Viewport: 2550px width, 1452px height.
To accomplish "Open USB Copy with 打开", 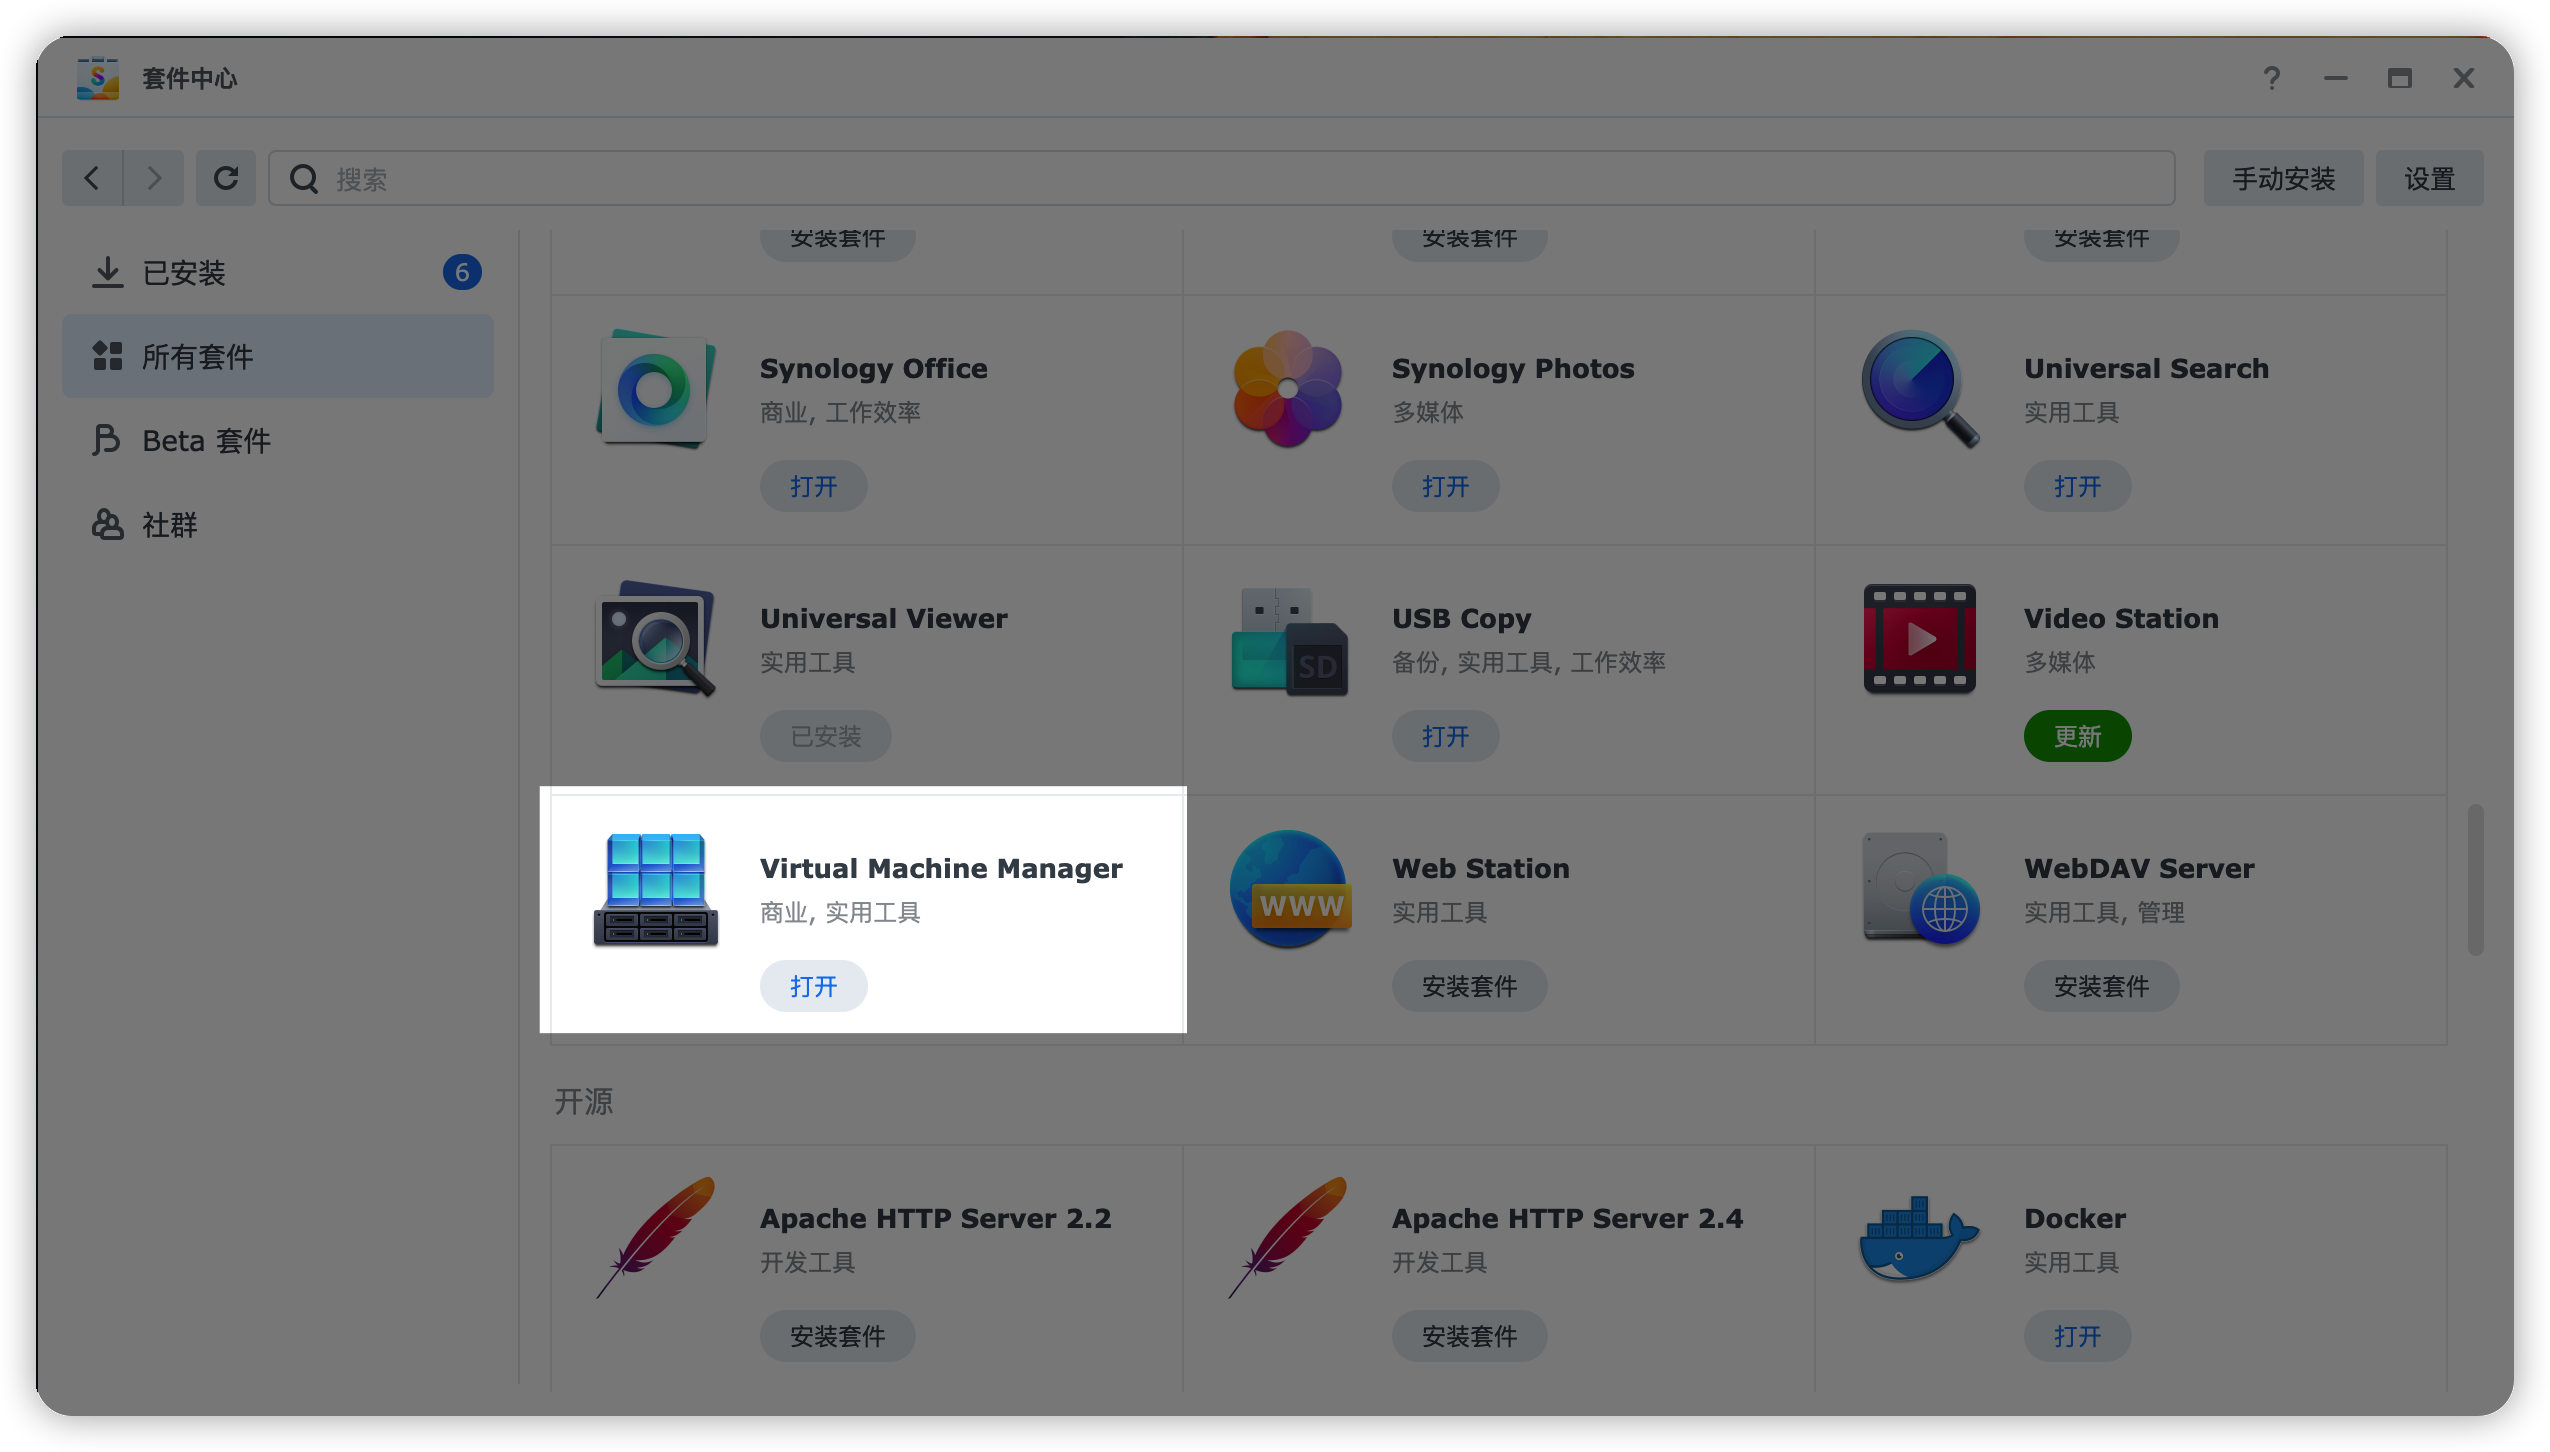I will 1446,736.
